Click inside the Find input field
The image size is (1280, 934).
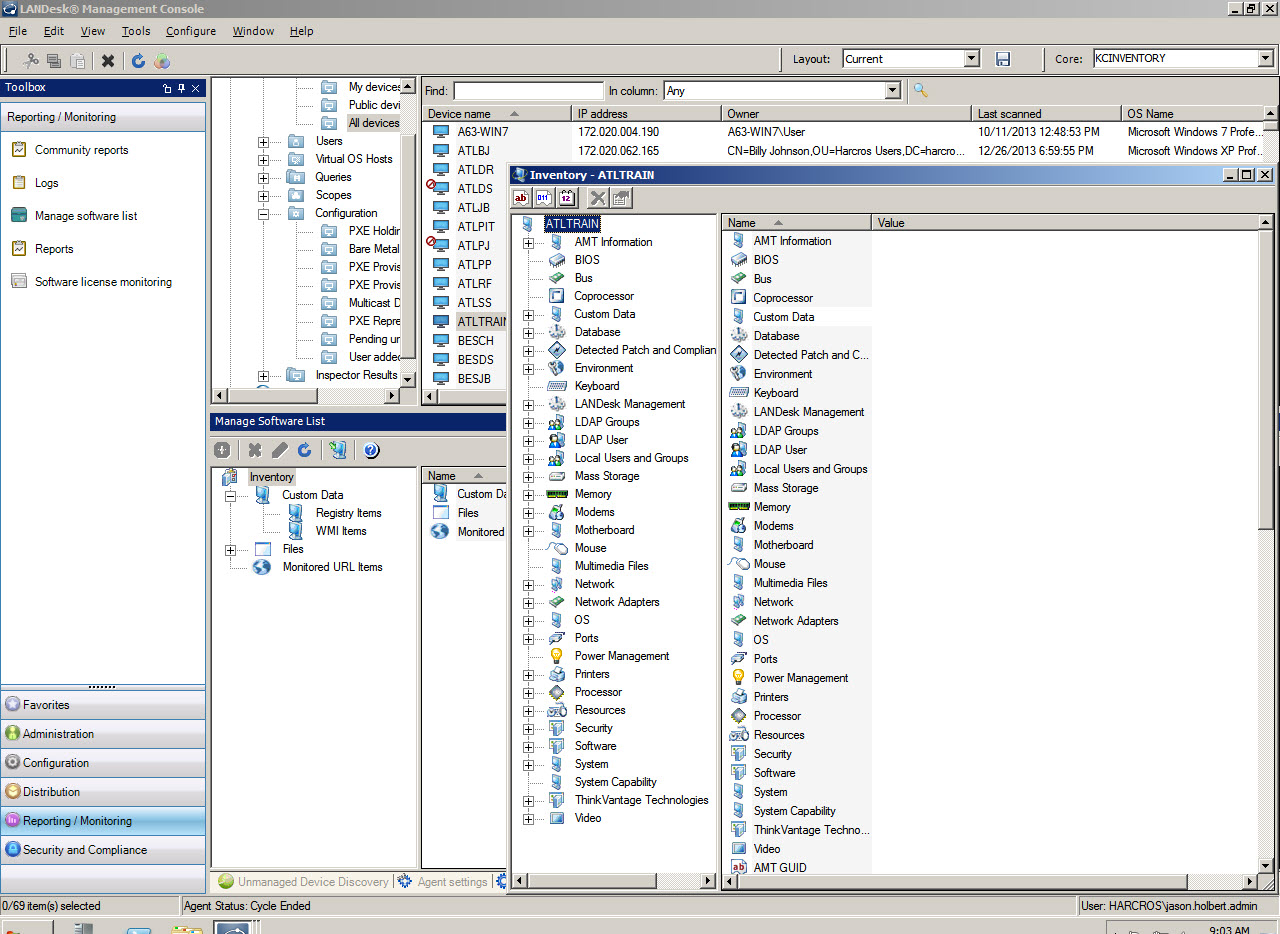[x=527, y=90]
